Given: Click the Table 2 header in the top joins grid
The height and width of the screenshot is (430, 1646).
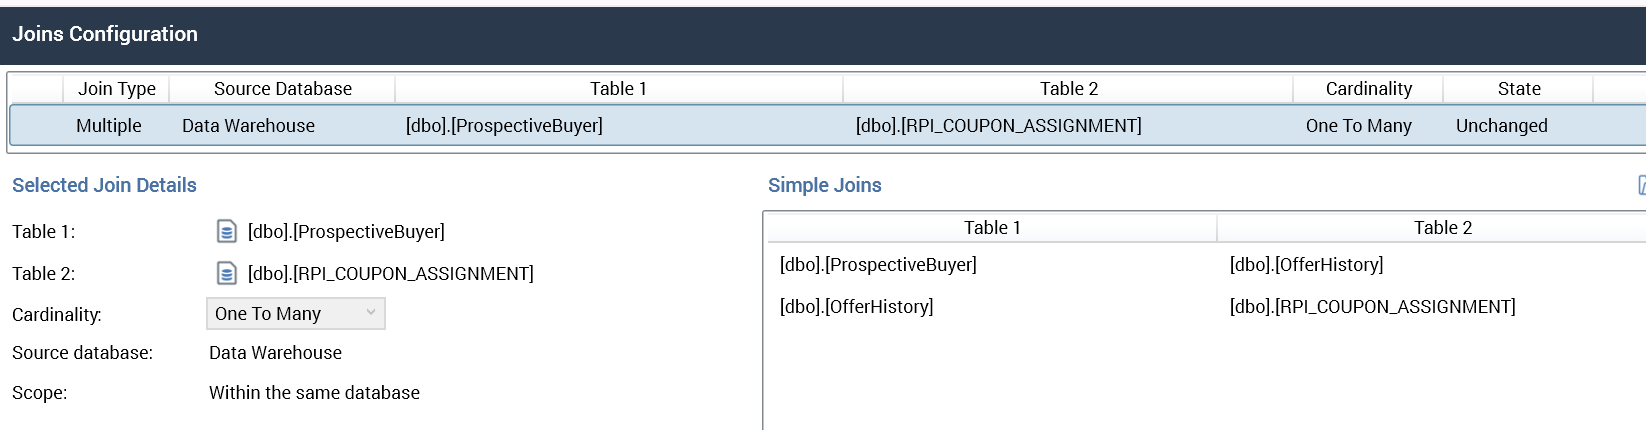Looking at the screenshot, I should coord(1068,89).
